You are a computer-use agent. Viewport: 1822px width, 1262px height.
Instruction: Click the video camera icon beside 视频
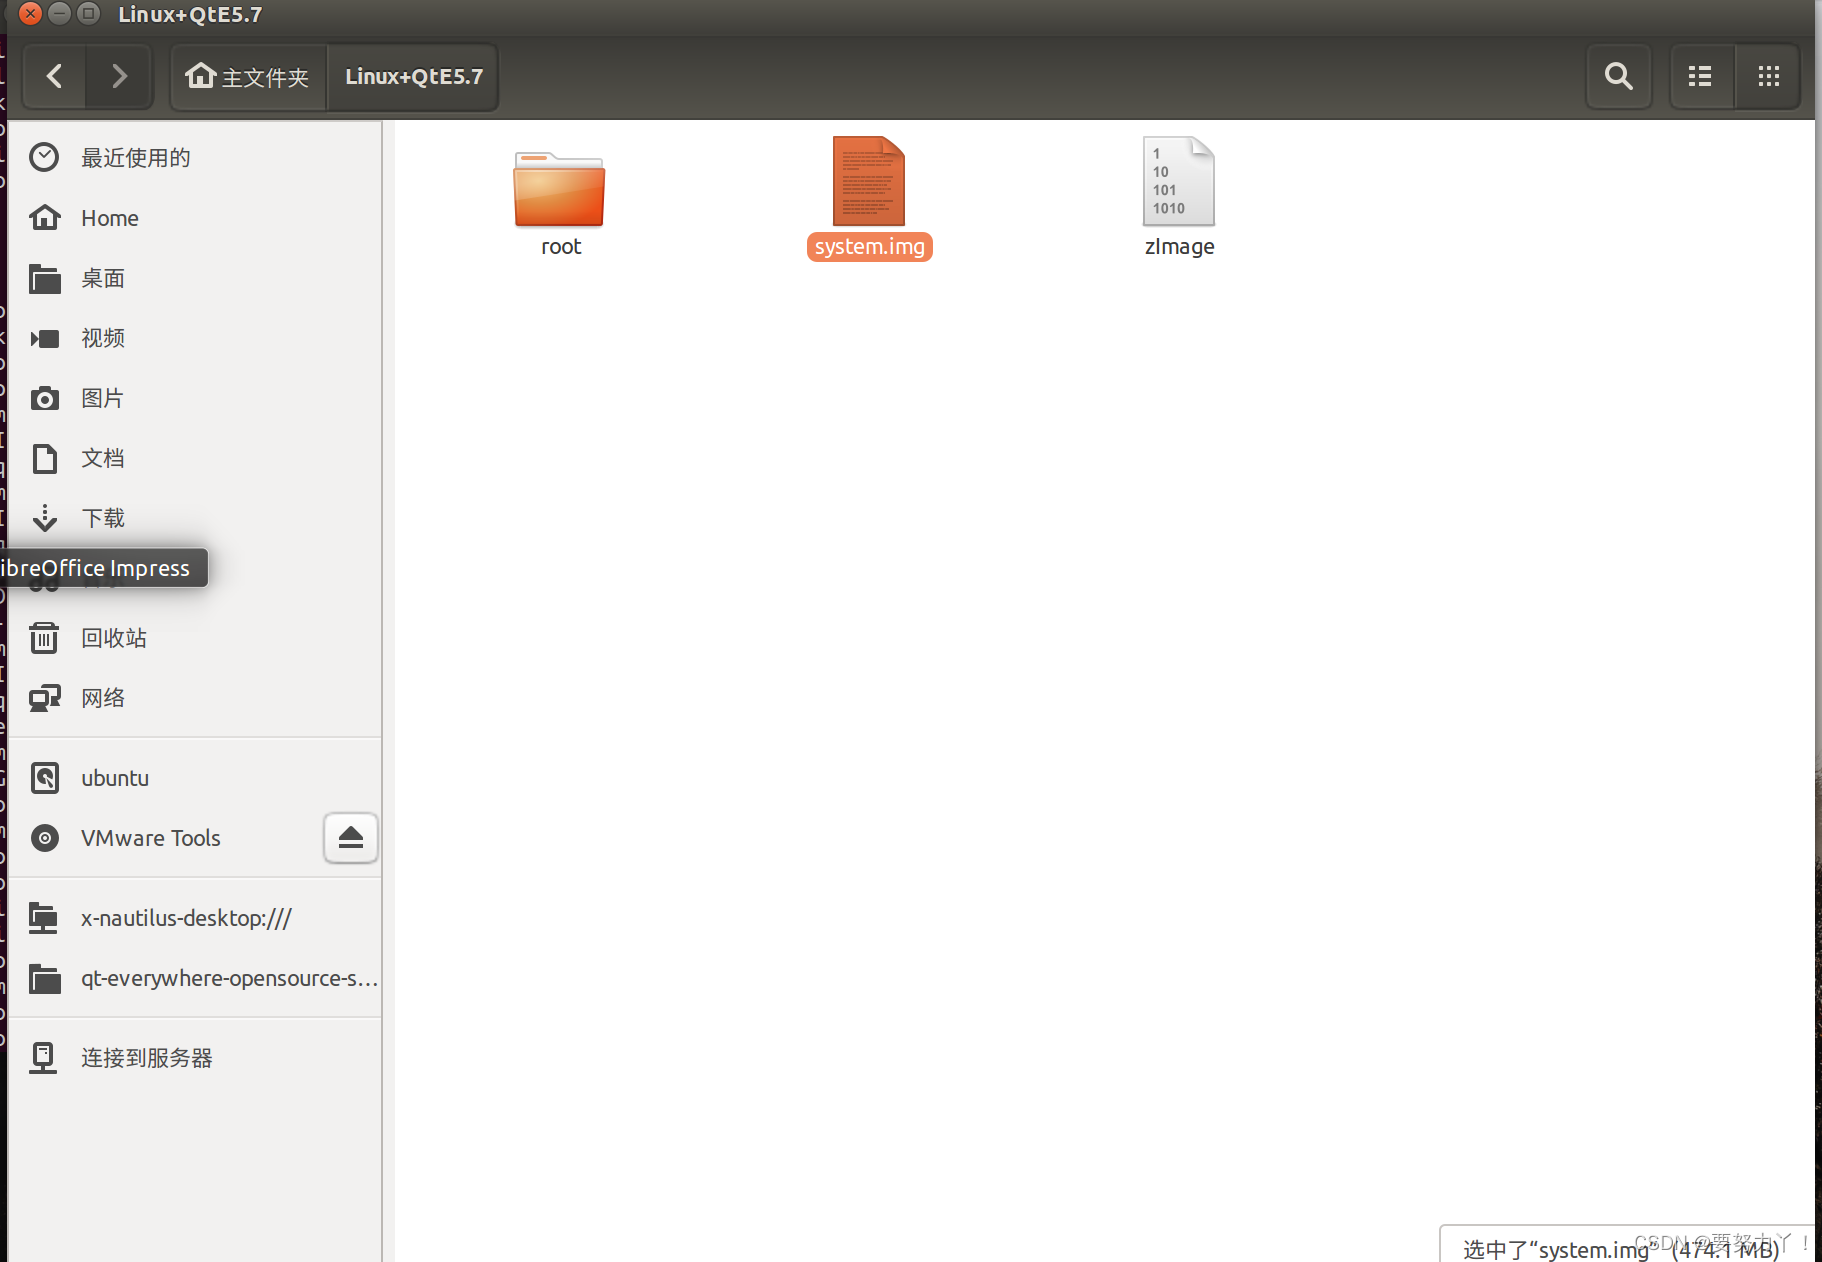(44, 338)
